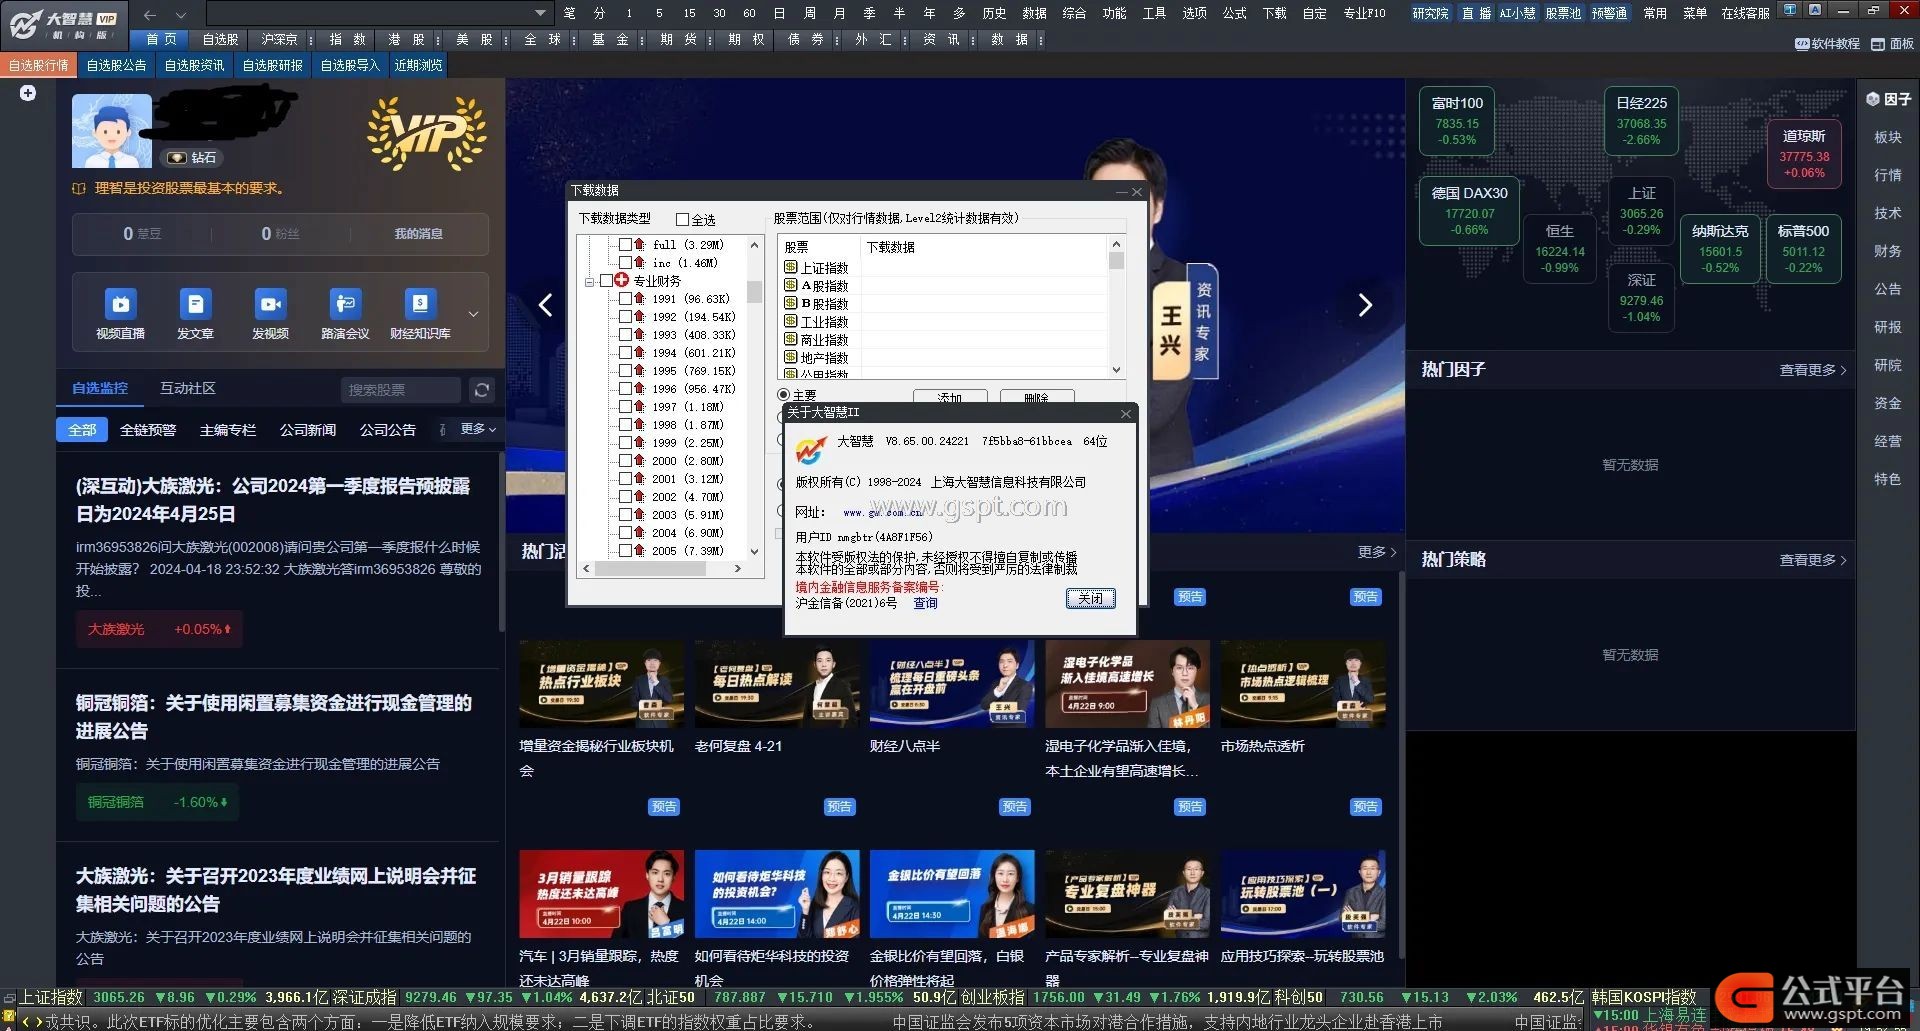Open the 沪深京 market tab
1920x1031 pixels.
279,40
